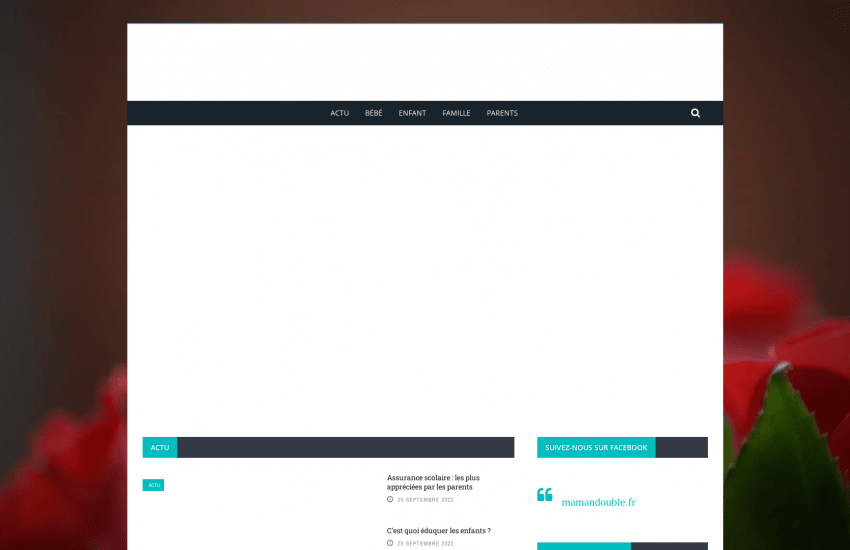Click the blank featured image beneath ACTU tag
Screen dimensions: 850x550
click(x=257, y=515)
